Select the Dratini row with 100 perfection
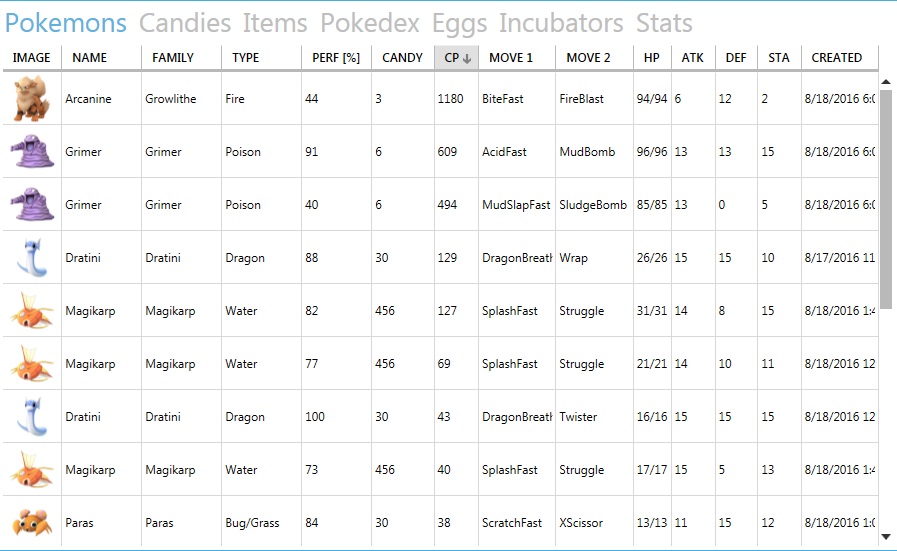 440,417
